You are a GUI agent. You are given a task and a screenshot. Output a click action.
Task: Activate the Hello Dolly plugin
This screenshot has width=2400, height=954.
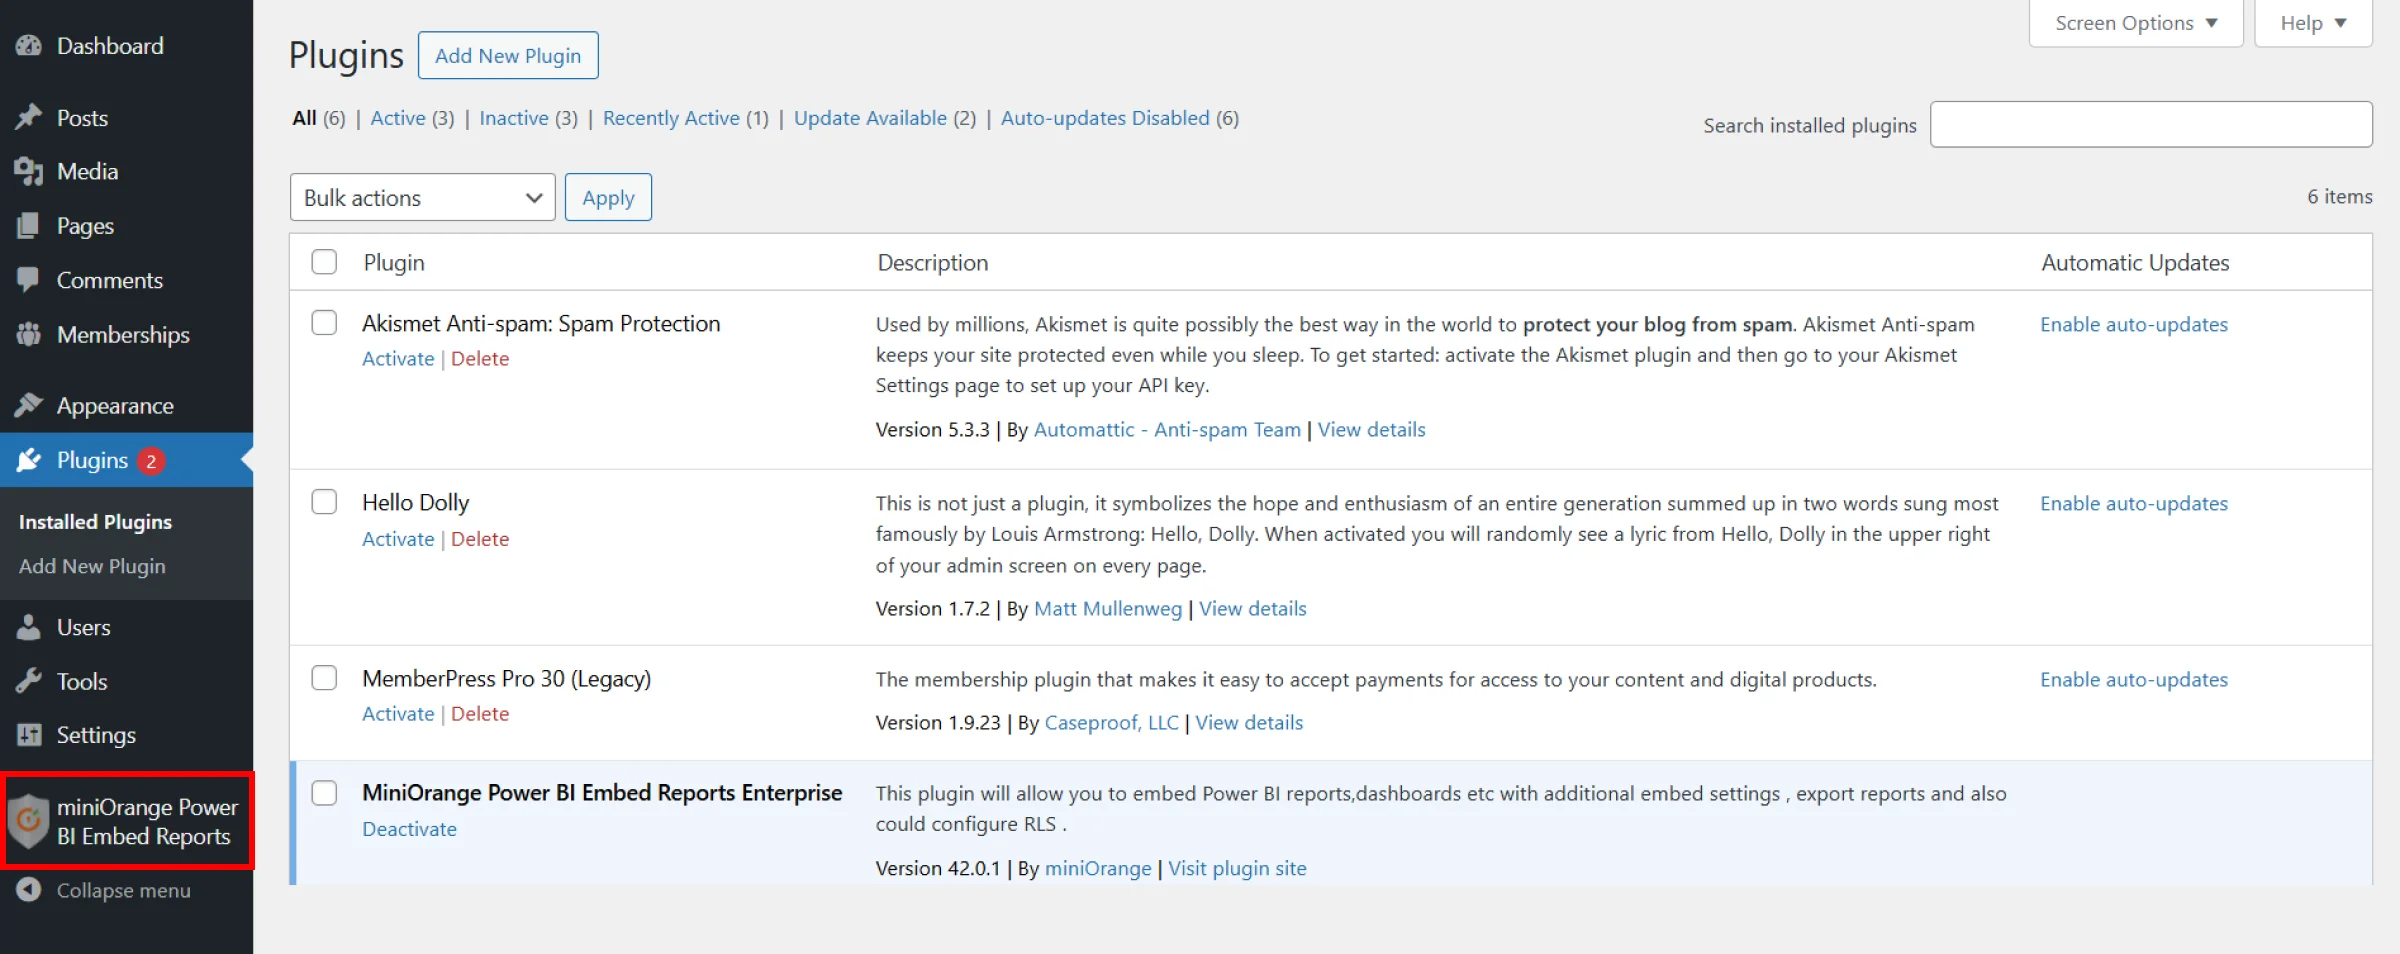[x=398, y=539]
